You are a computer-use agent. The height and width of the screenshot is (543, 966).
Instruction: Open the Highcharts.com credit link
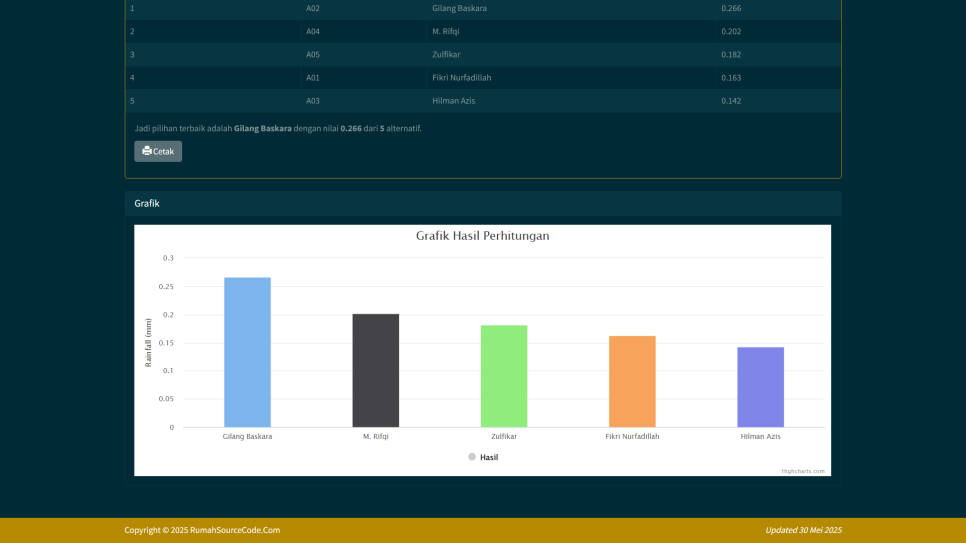(803, 471)
